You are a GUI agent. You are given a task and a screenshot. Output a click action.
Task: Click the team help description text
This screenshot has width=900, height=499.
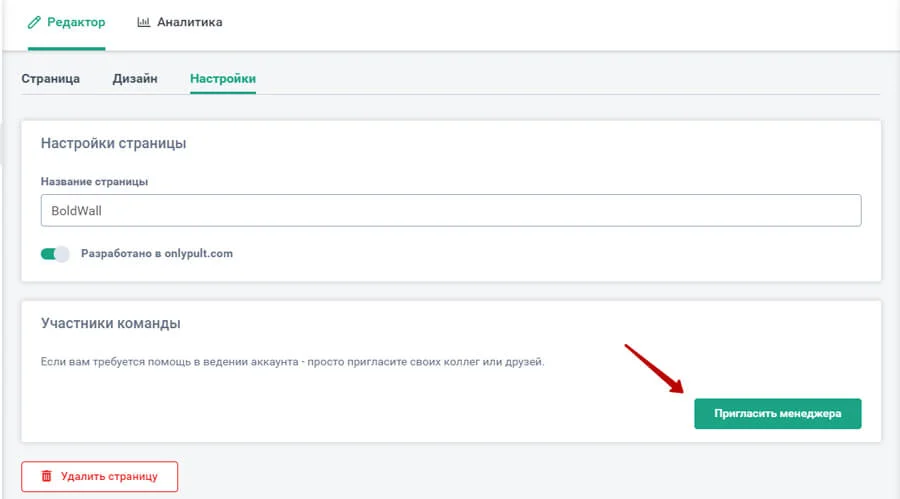pyautogui.click(x=292, y=361)
